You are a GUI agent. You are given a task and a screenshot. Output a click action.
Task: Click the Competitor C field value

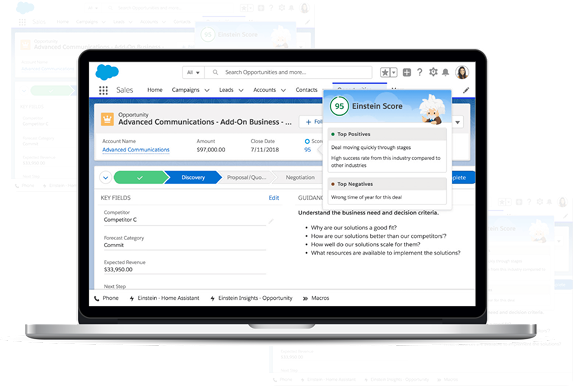(120, 220)
